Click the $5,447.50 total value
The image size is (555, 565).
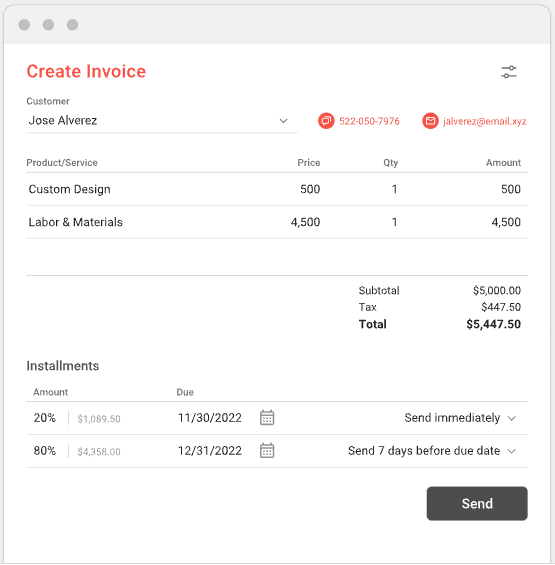tap(493, 324)
